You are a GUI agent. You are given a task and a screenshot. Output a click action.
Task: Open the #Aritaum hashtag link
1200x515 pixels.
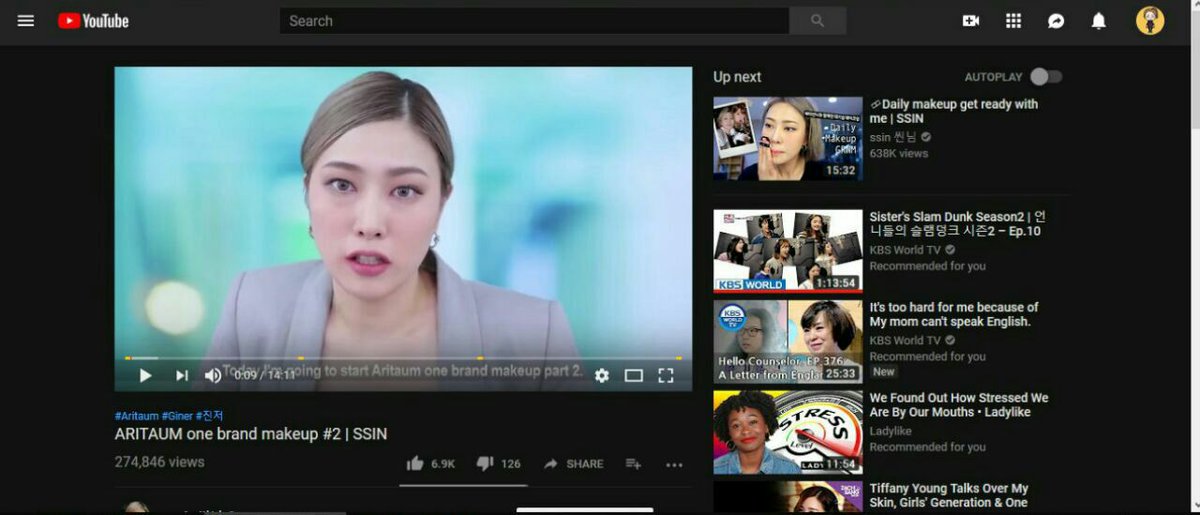[x=137, y=415]
